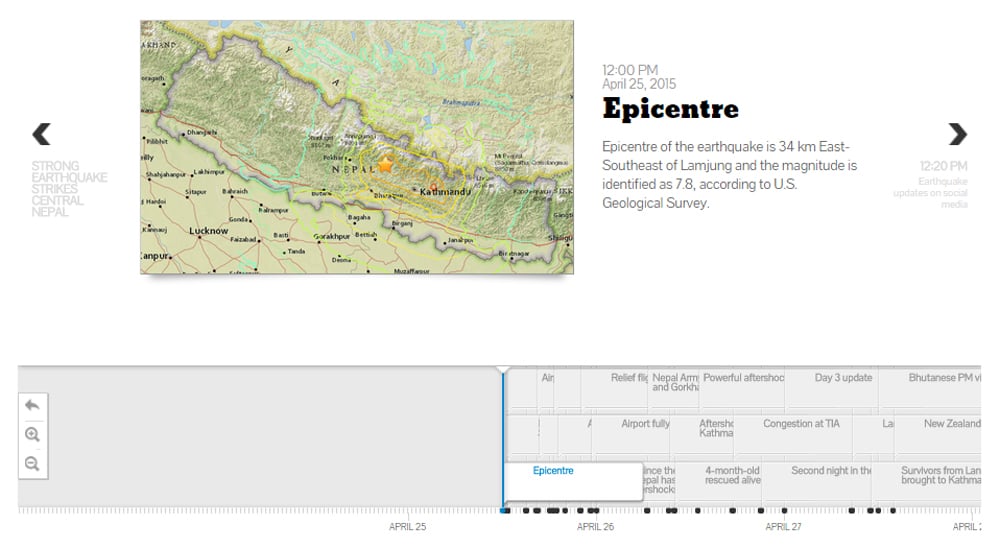The height and width of the screenshot is (548, 1000).
Task: Click the previous slide title 'STRONG EARTHQUAKE STRIKES CENTRAL NEPAL'
Action: 69,189
